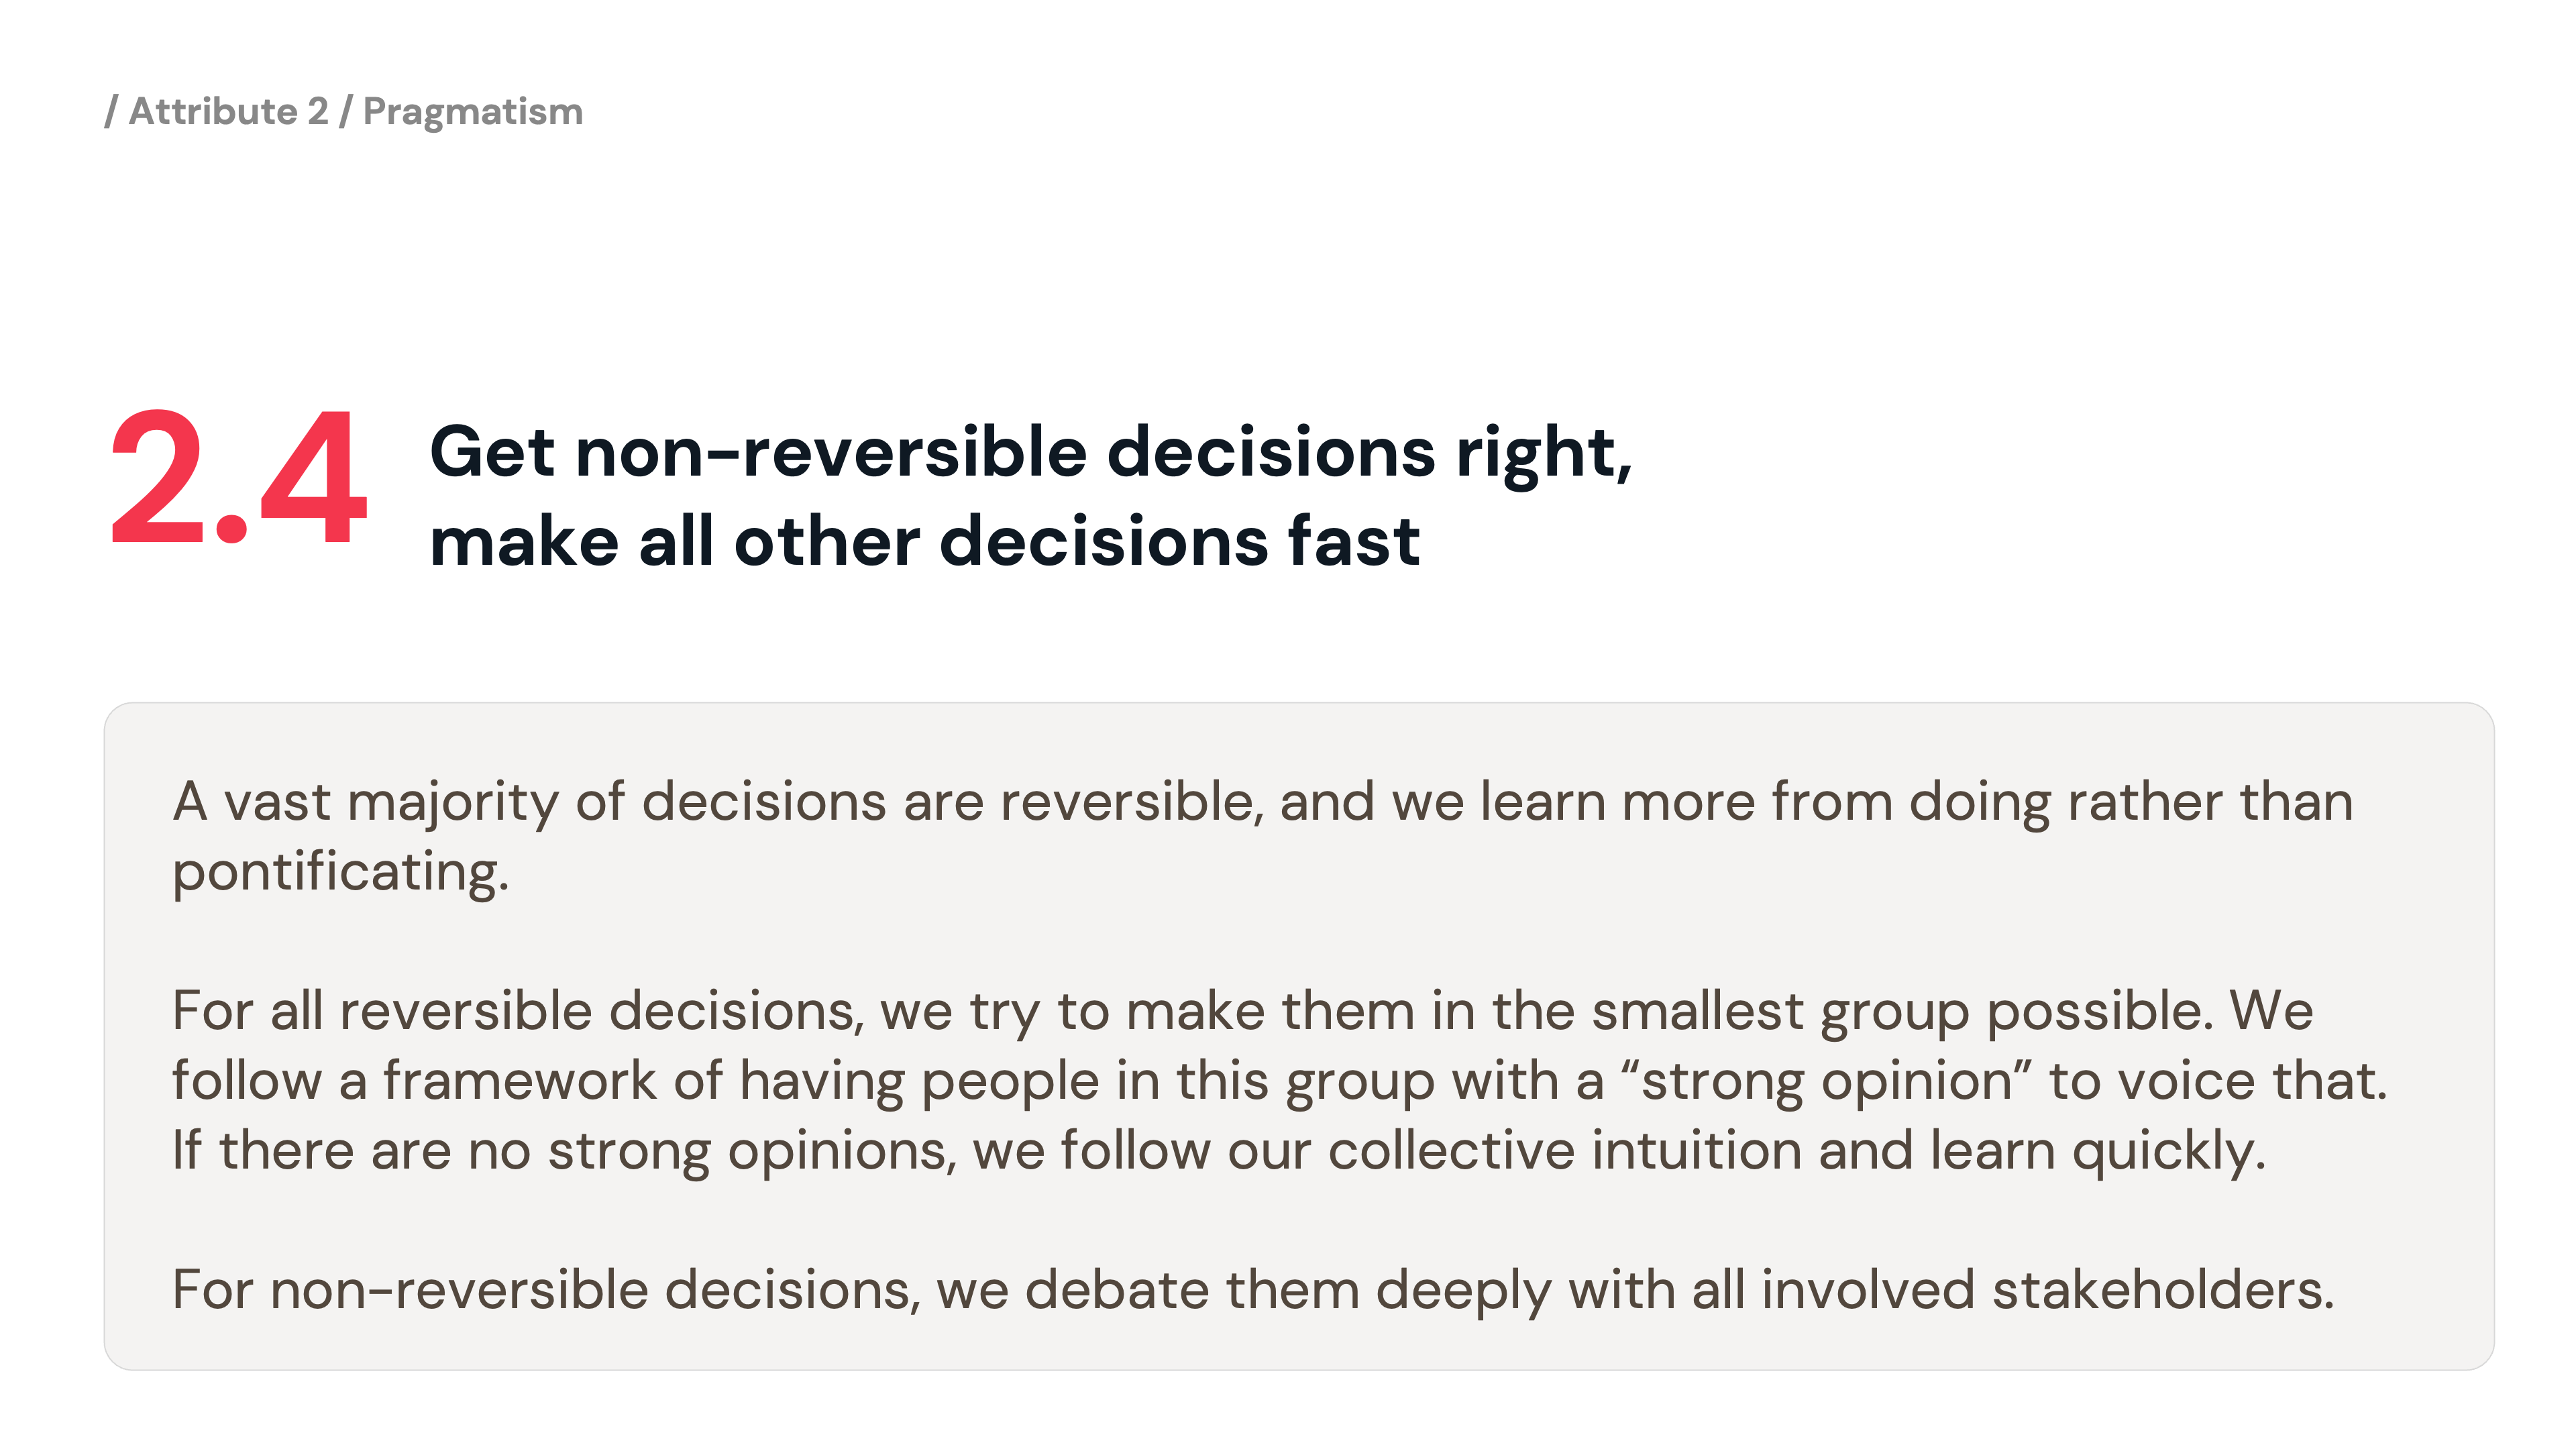Click the "Pragmatism" breadcrumb label

click(x=472, y=111)
